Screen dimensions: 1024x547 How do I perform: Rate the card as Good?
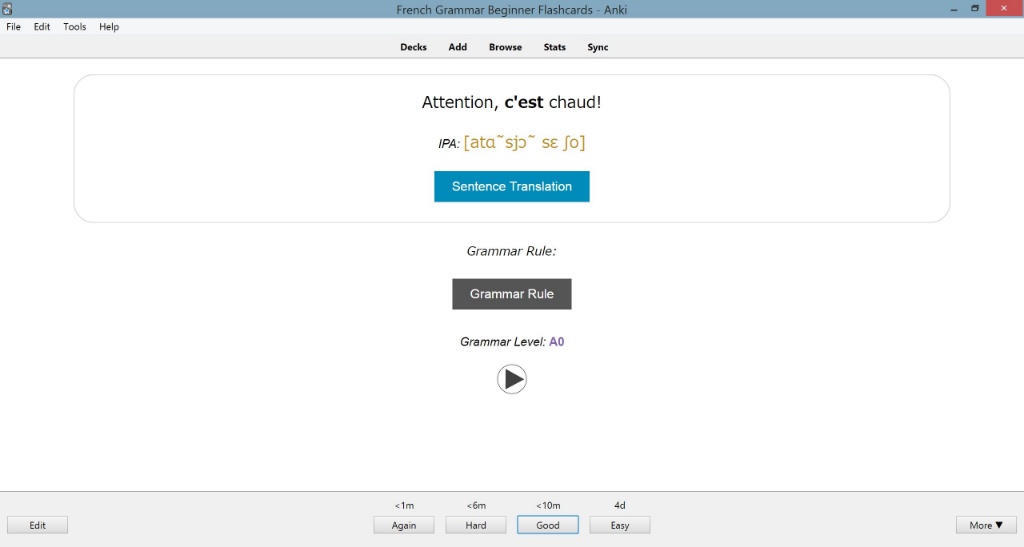pyautogui.click(x=547, y=525)
